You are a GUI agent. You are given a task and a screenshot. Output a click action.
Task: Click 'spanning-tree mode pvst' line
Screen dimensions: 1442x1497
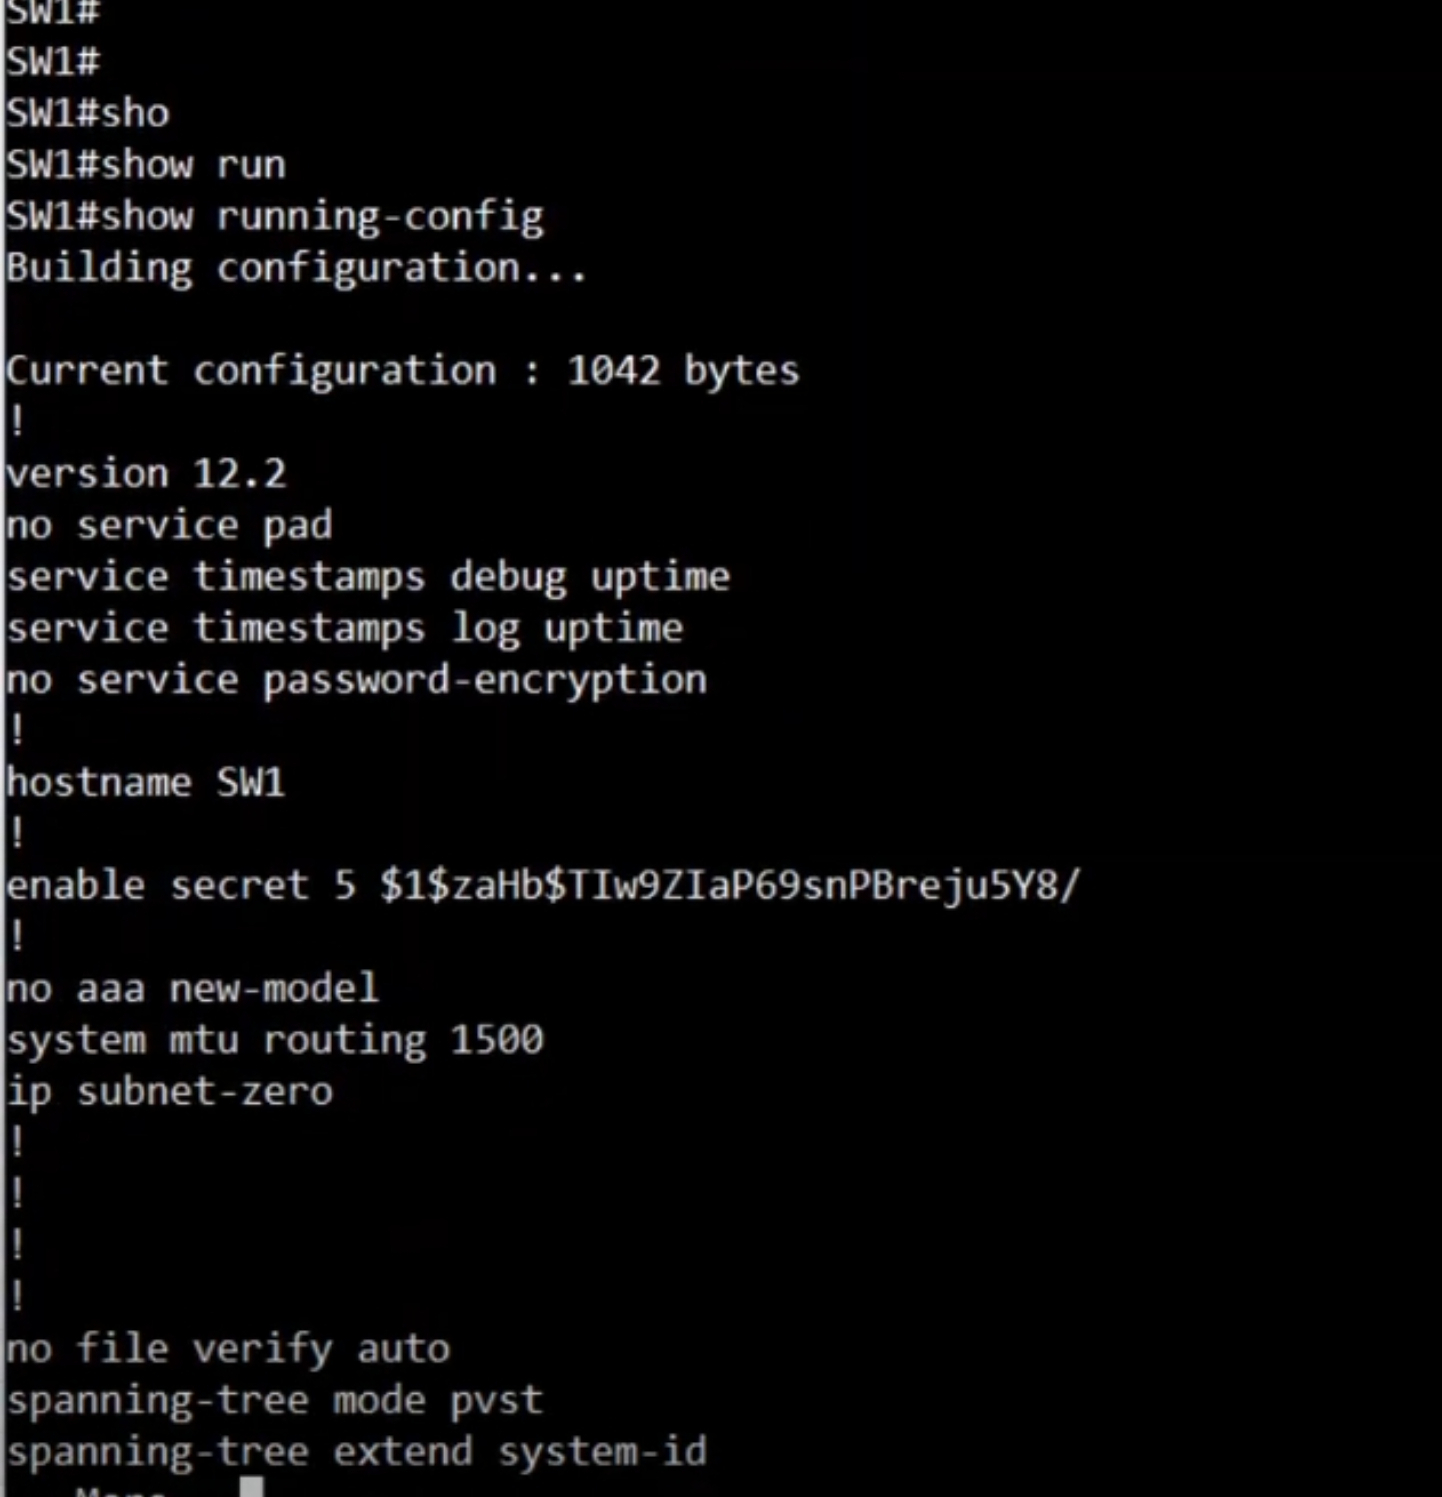pyautogui.click(x=275, y=1400)
